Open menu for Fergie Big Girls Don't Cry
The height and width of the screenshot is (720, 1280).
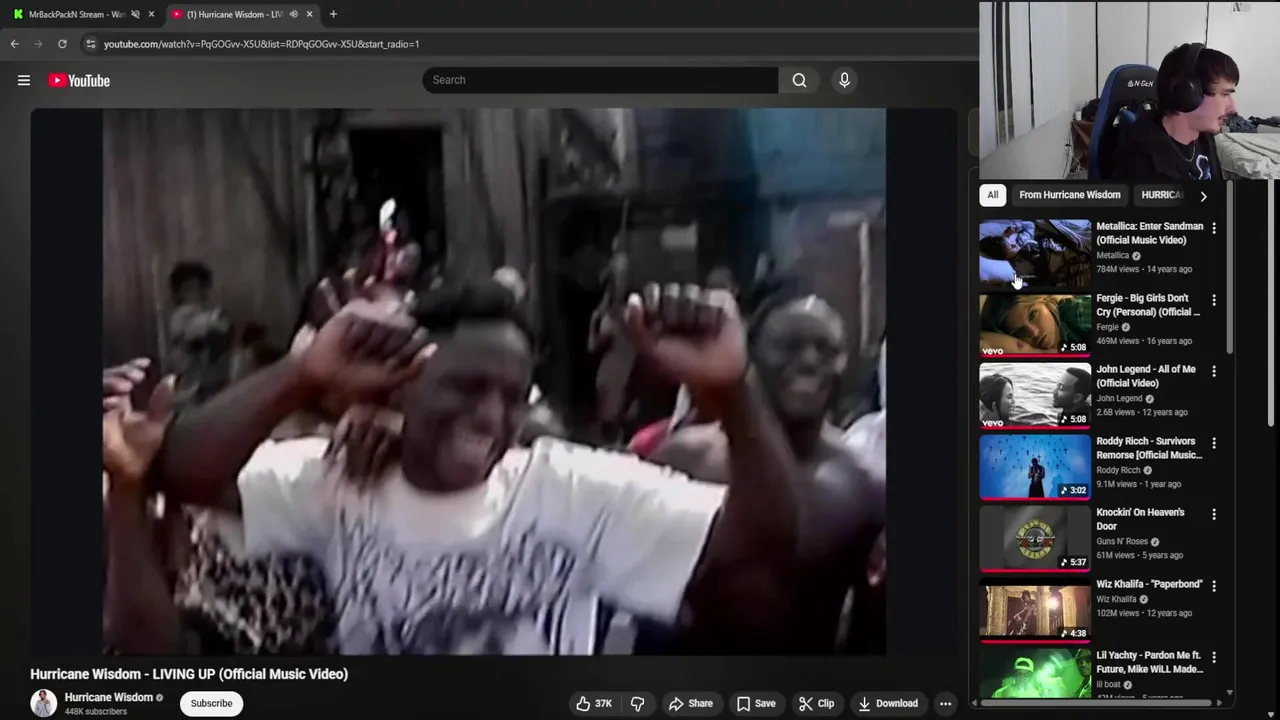[x=1214, y=300]
